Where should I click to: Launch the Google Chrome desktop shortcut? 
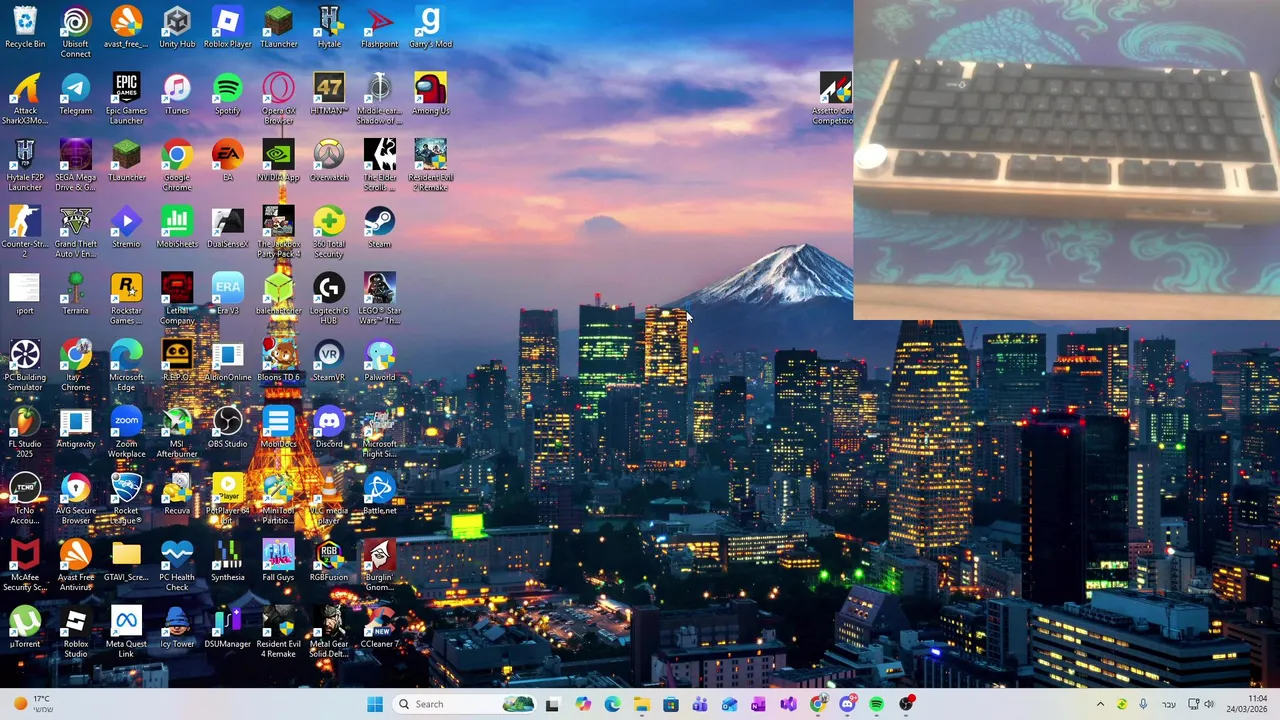pyautogui.click(x=177, y=165)
